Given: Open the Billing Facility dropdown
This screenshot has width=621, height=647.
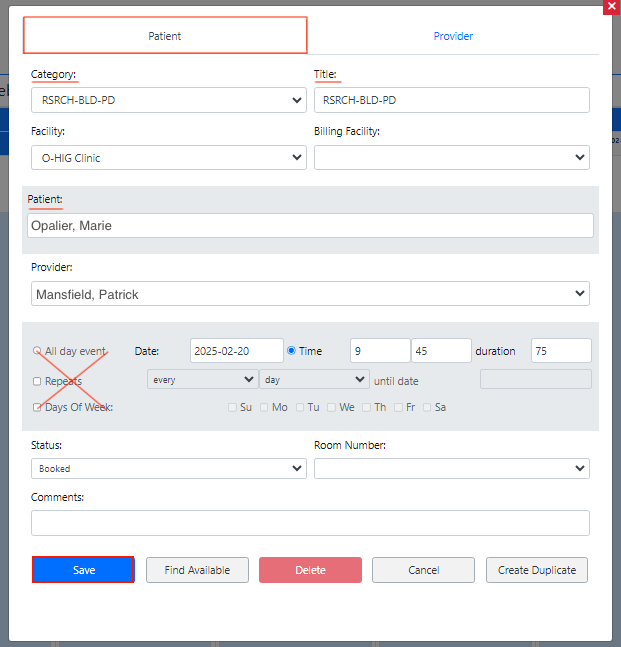Looking at the screenshot, I should (451, 158).
